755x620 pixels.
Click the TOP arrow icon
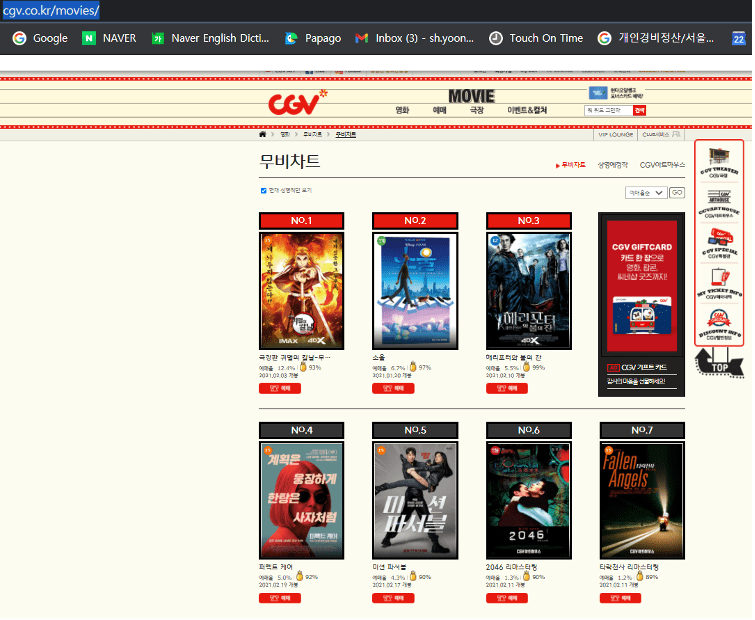click(x=719, y=362)
